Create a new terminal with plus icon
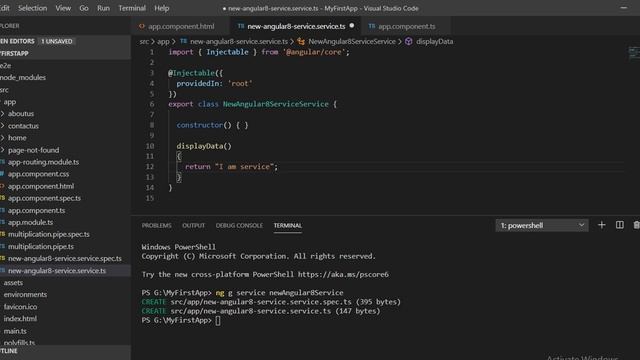The width and height of the screenshot is (640, 360). pos(601,225)
